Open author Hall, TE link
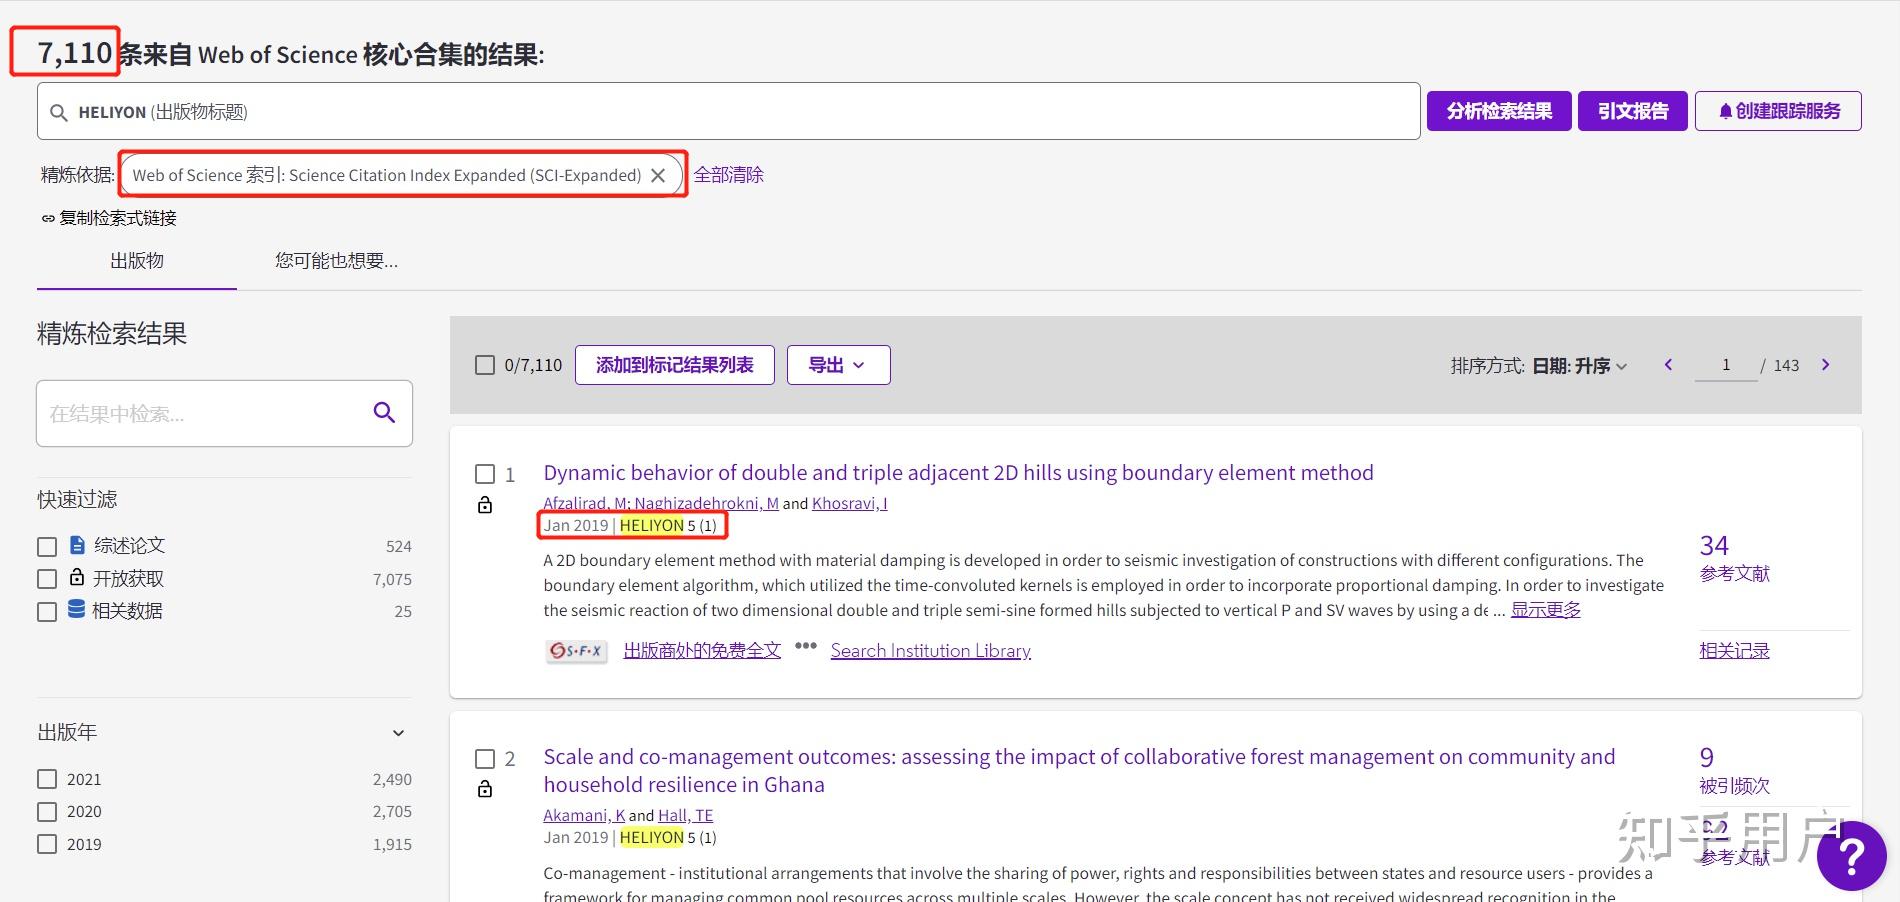 685,815
